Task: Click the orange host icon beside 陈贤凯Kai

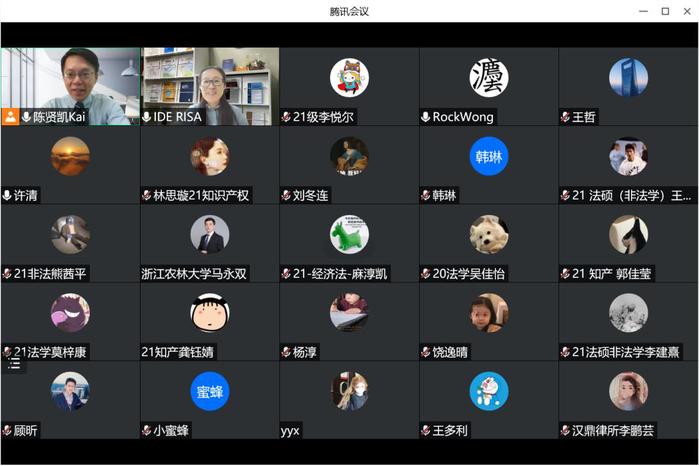Action: pos(9,117)
